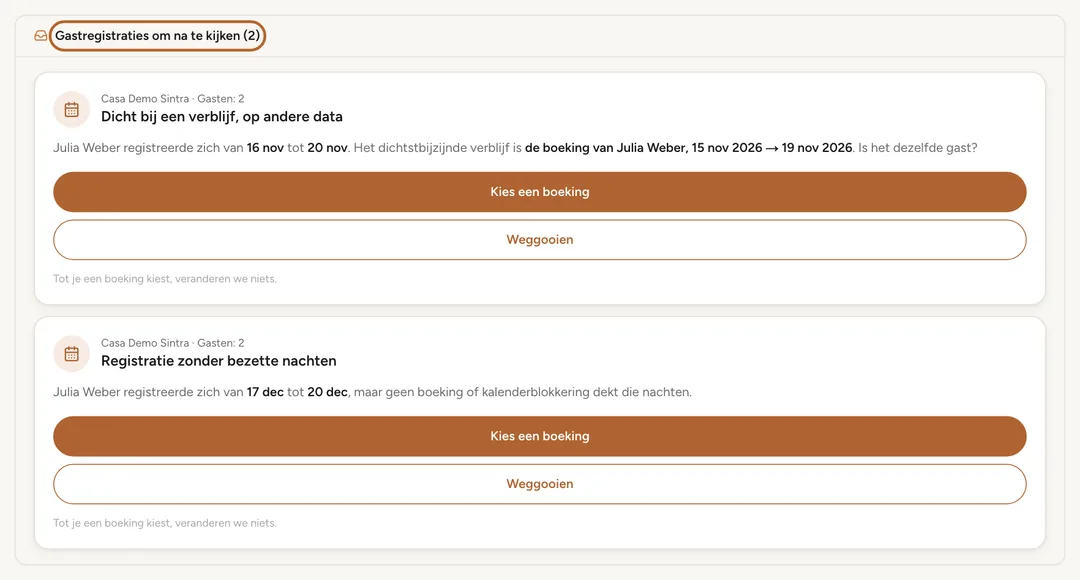Viewport: 1080px width, 580px height.
Task: Click the inbox icon beside Gastregistraties heading
Action: (x=41, y=36)
